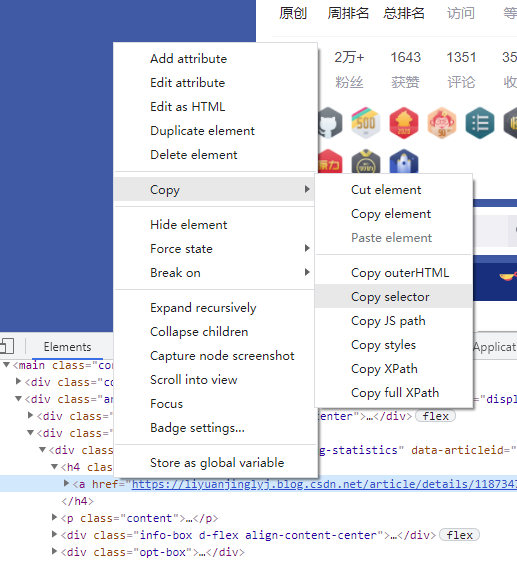The width and height of the screenshot is (517, 561).
Task: Expand the p class content node
Action: coord(54,517)
